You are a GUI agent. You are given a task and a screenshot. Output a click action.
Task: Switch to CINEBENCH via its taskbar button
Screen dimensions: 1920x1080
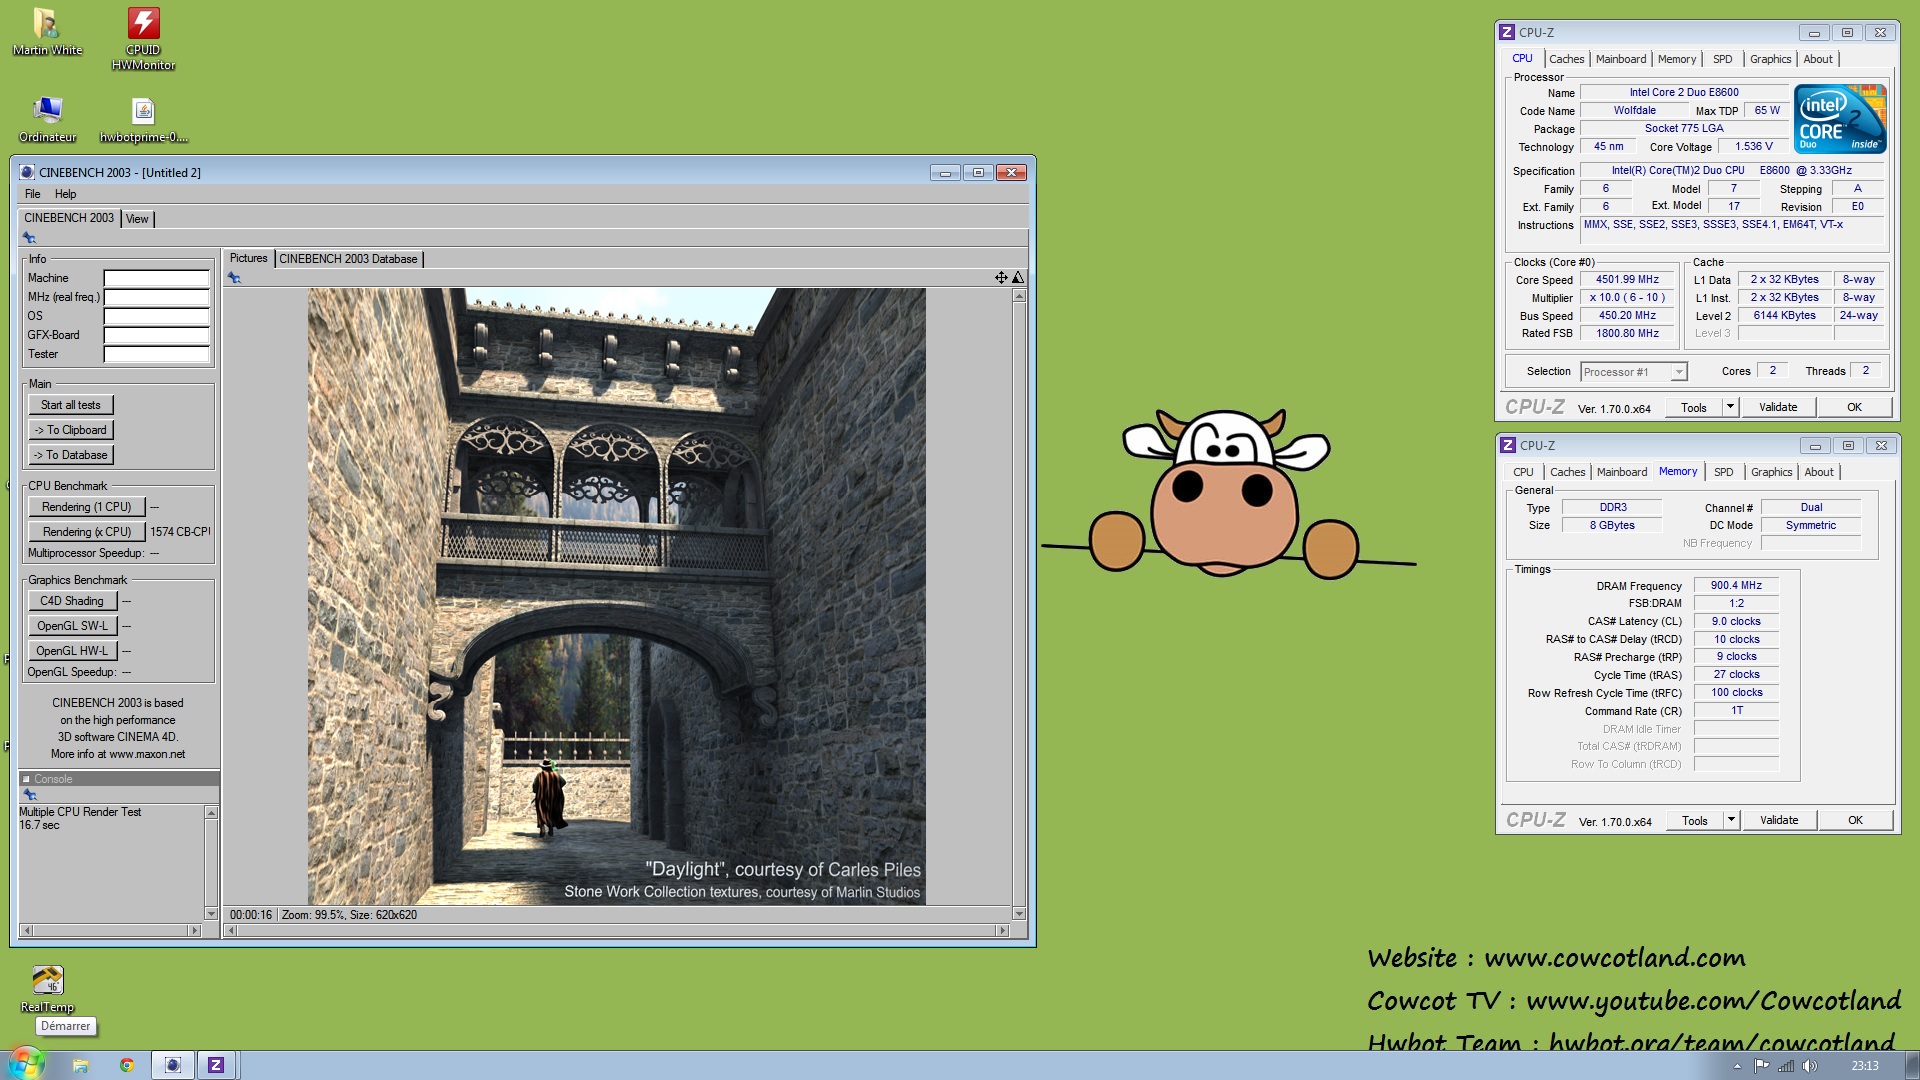click(x=172, y=1065)
